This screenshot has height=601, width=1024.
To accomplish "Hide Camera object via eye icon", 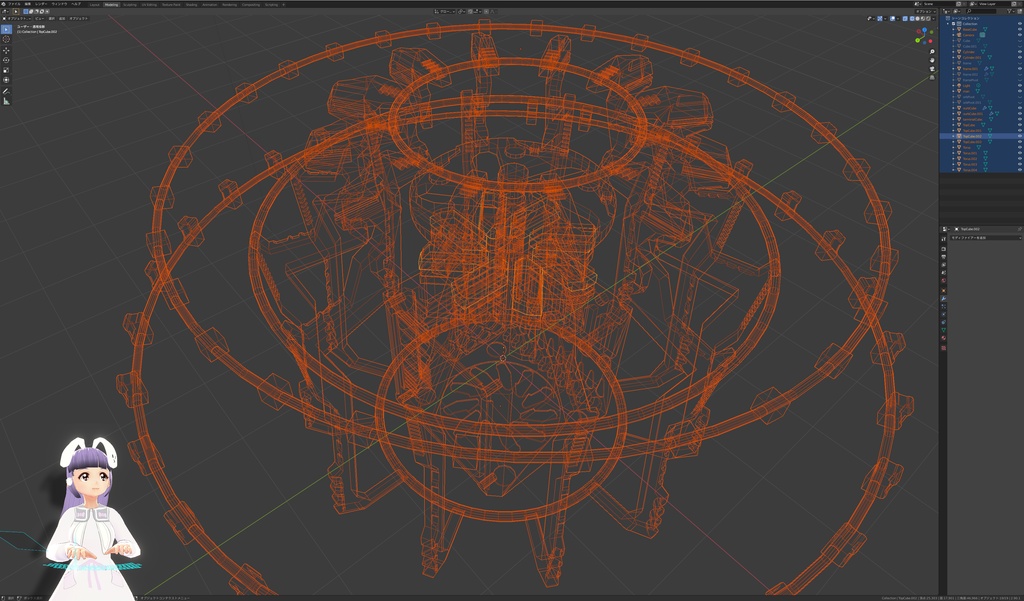I will pos(1020,35).
